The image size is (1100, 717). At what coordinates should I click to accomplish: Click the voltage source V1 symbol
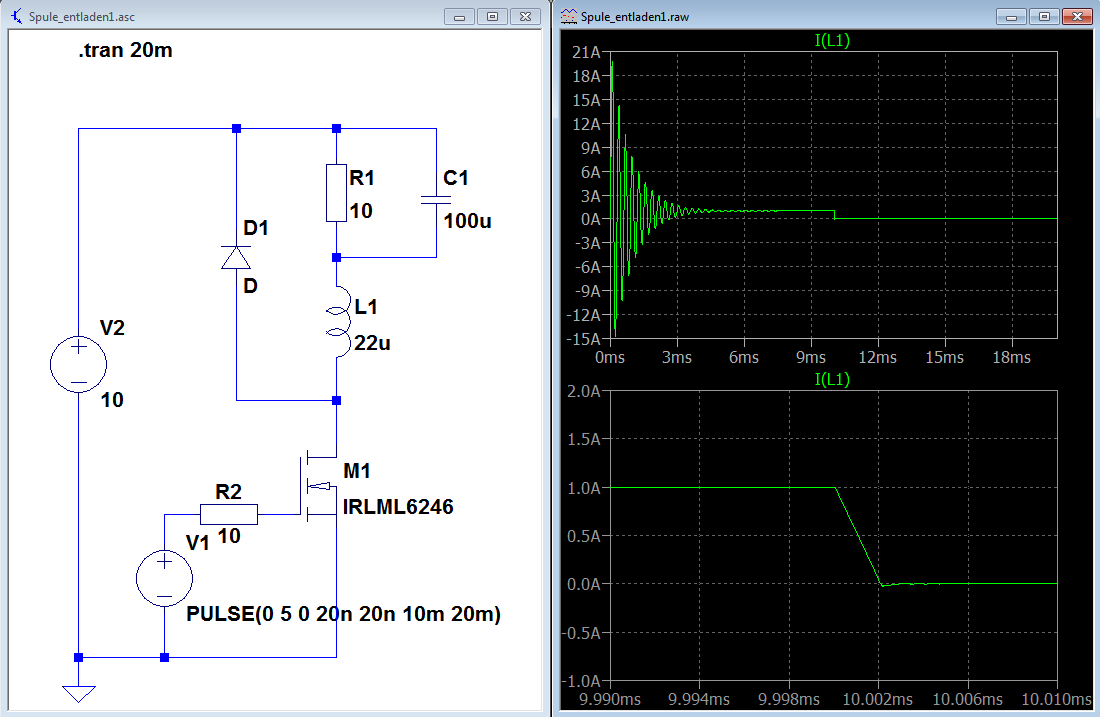[x=164, y=578]
